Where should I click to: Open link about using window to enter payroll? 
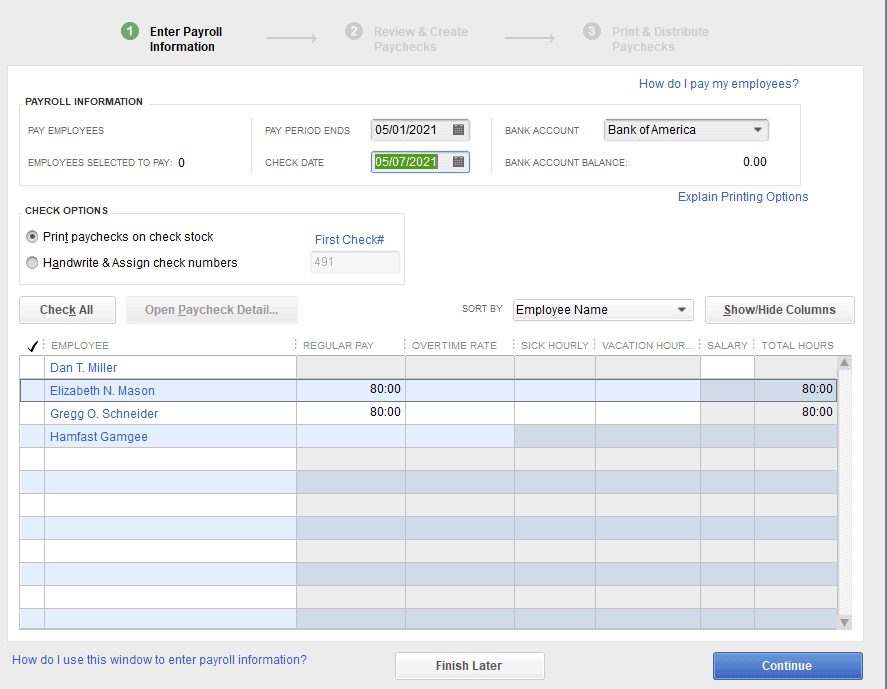pyautogui.click(x=160, y=660)
